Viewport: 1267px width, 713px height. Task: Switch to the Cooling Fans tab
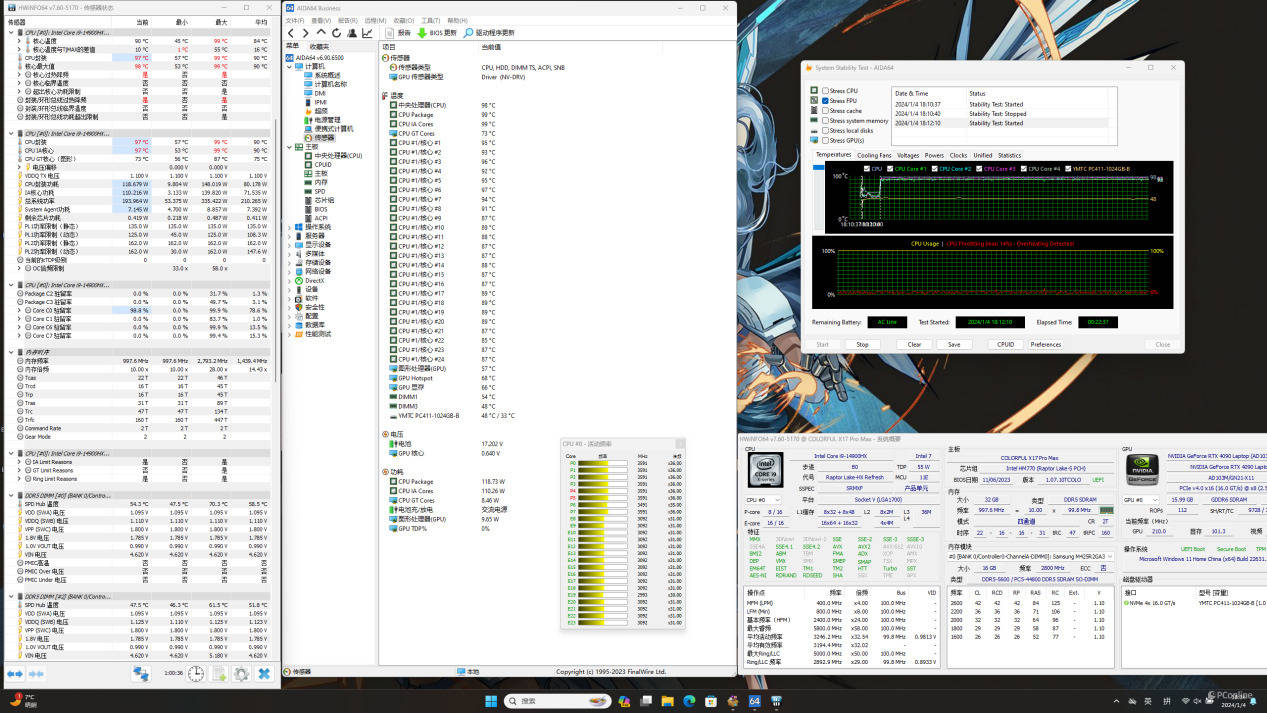(x=873, y=155)
